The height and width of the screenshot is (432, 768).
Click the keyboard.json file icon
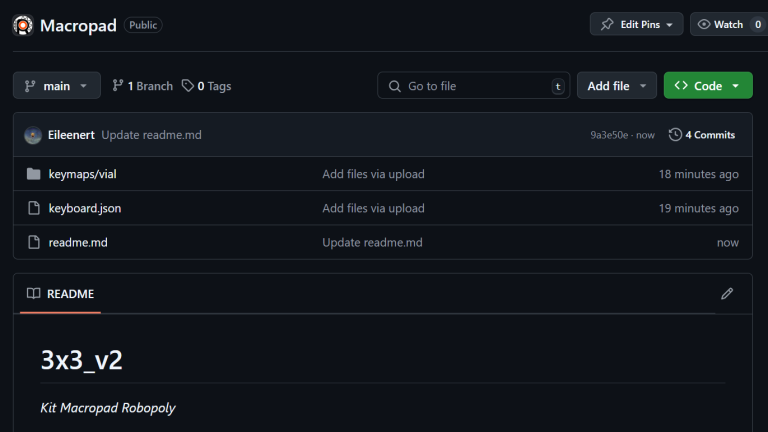(x=33, y=208)
